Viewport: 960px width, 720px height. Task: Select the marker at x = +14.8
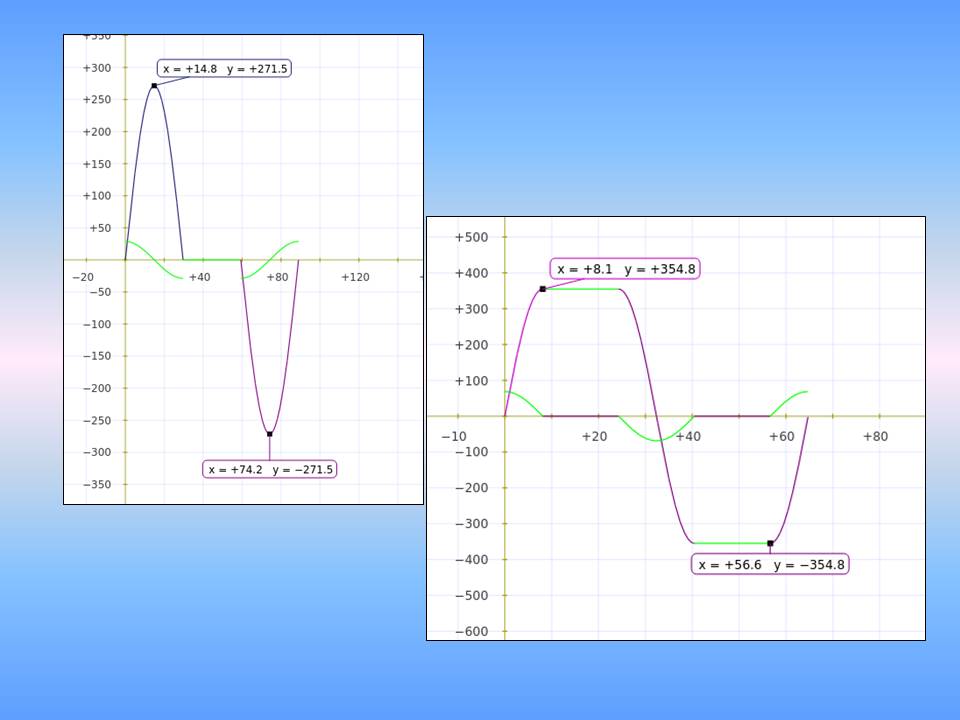153,85
